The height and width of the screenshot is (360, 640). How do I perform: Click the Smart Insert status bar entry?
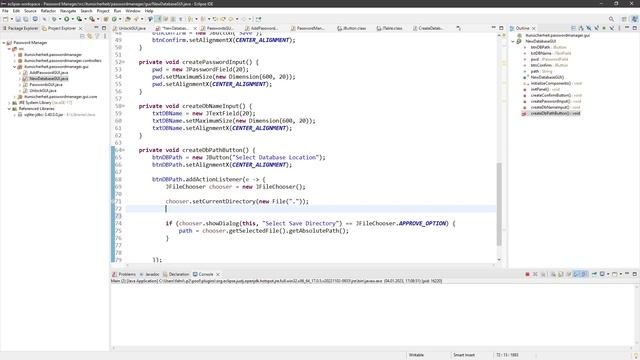pyautogui.click(x=464, y=355)
